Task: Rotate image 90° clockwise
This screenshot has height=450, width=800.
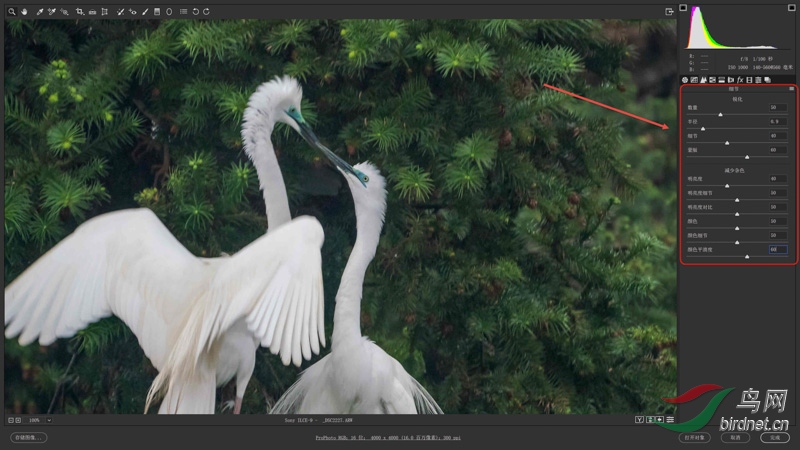Action: [206, 11]
